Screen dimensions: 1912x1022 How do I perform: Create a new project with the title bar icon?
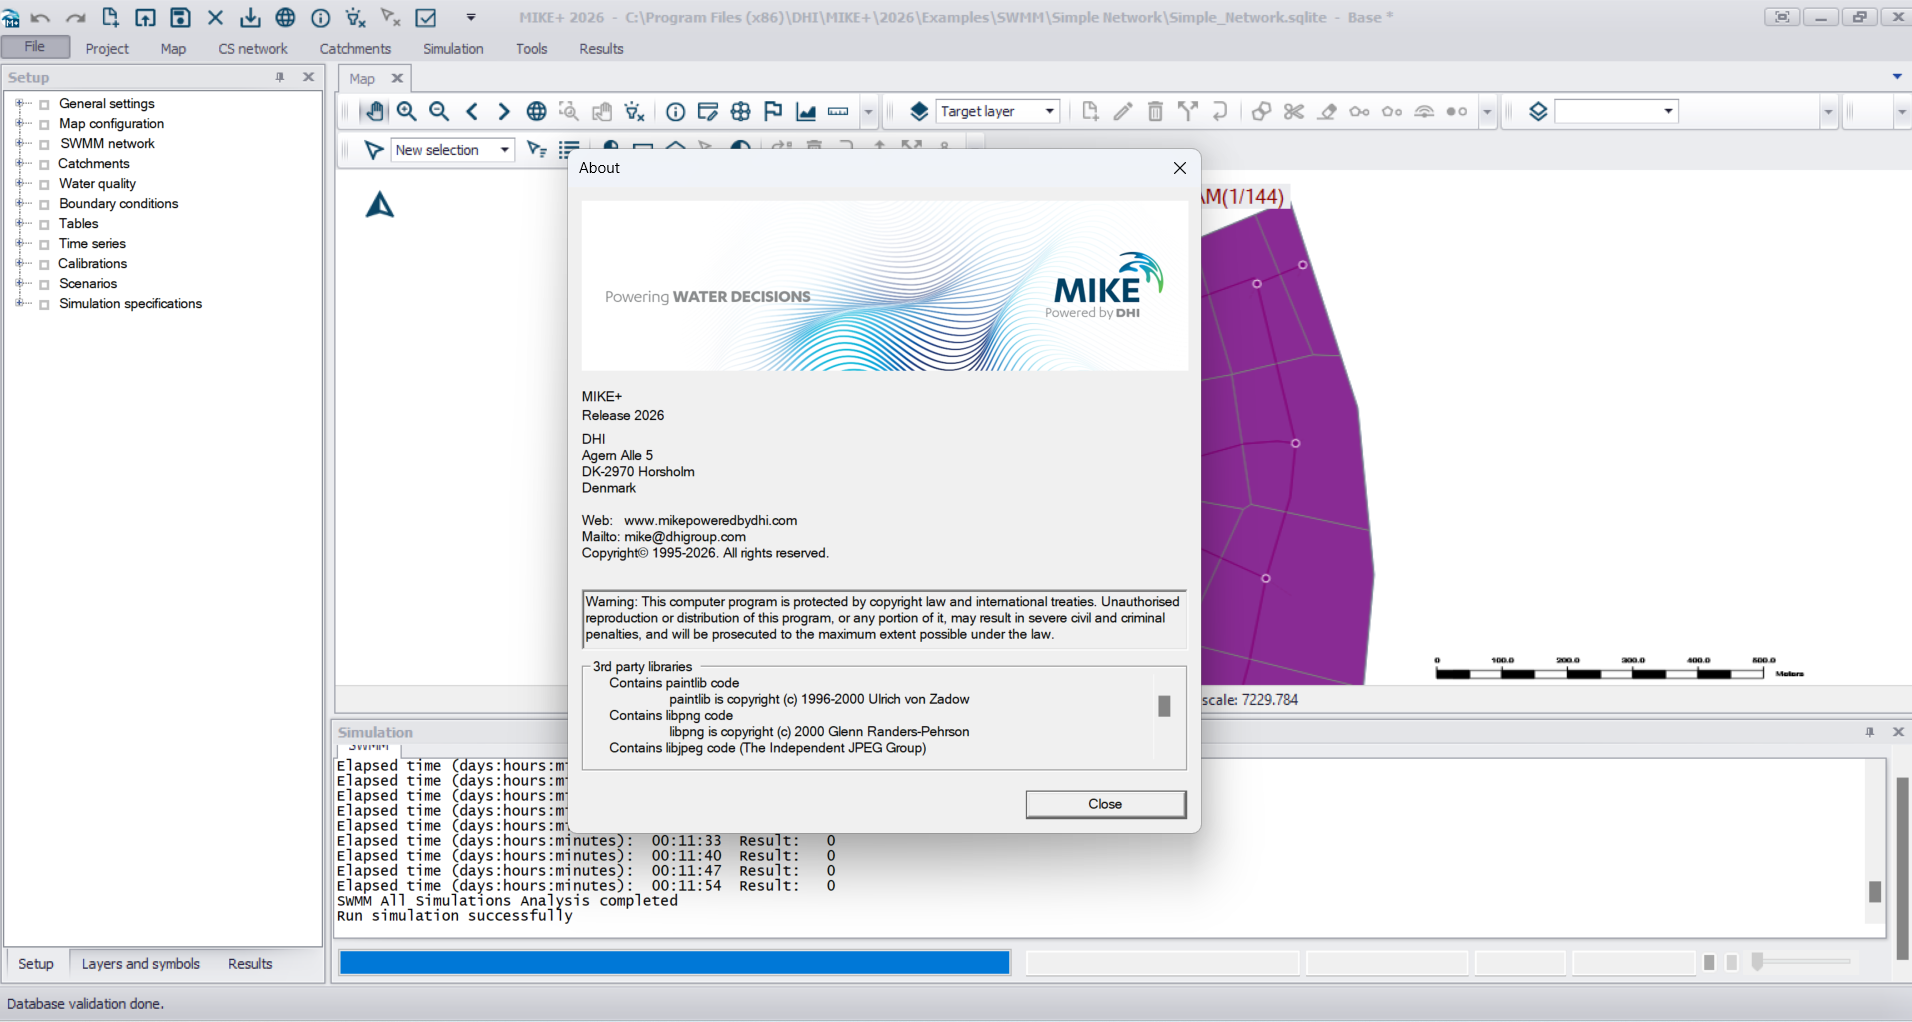click(110, 17)
